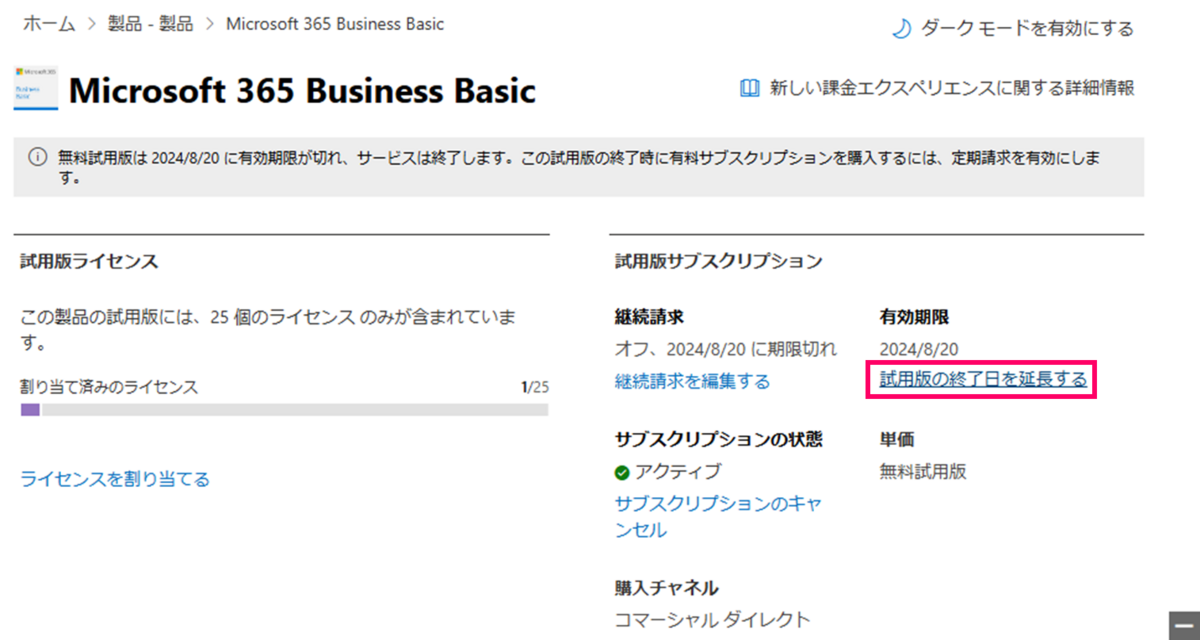Viewport: 1200px width, 640px height.
Task: Open 新しい課金エクスペリエンスに関する詳細情報 link
Action: pyautogui.click(x=952, y=88)
